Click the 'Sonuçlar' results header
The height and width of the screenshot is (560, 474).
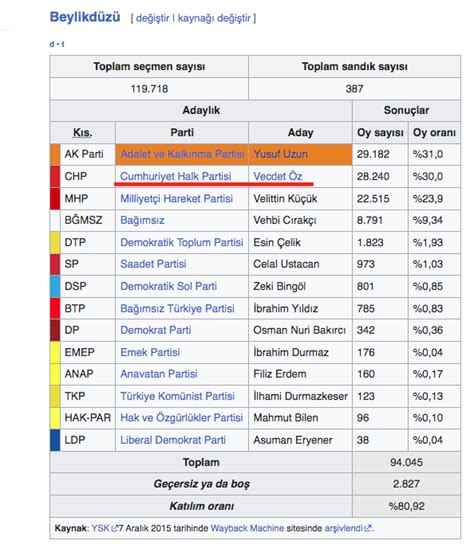click(406, 110)
